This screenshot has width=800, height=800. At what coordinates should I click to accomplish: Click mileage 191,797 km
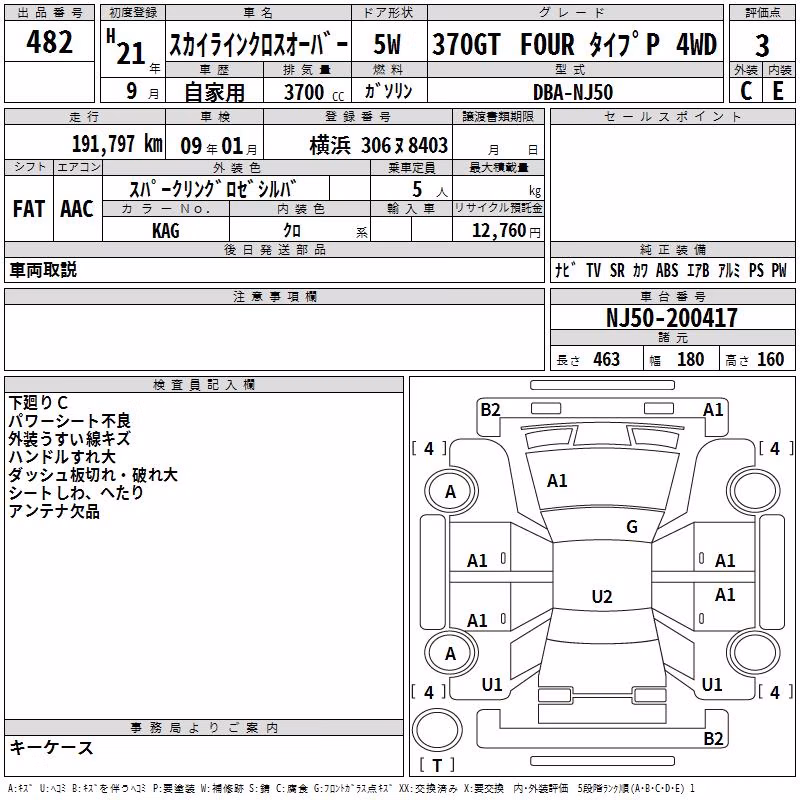[117, 144]
